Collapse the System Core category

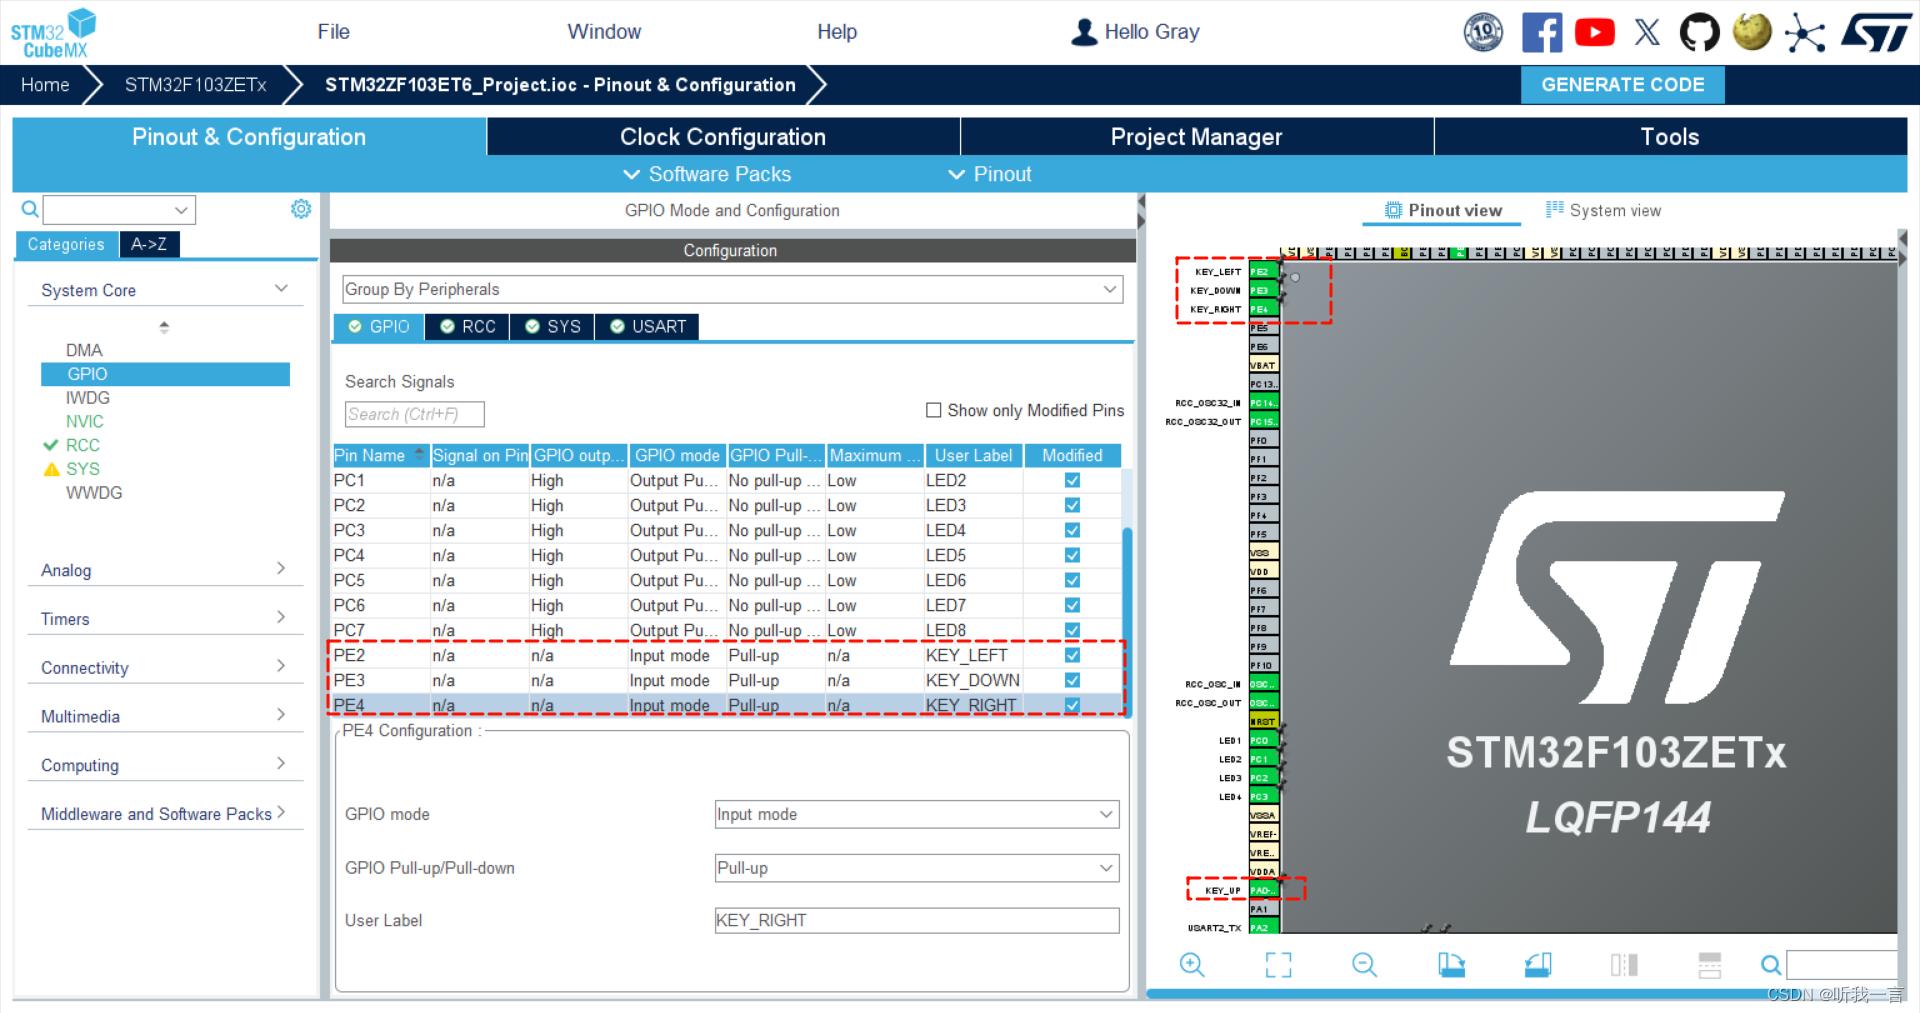pyautogui.click(x=281, y=289)
